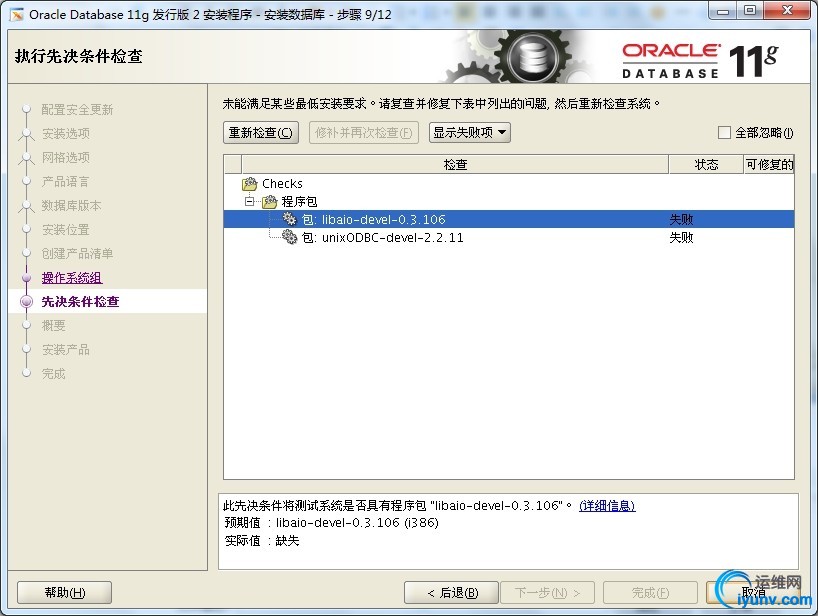Open the 详细信息 link
The image size is (818, 616).
click(x=607, y=505)
